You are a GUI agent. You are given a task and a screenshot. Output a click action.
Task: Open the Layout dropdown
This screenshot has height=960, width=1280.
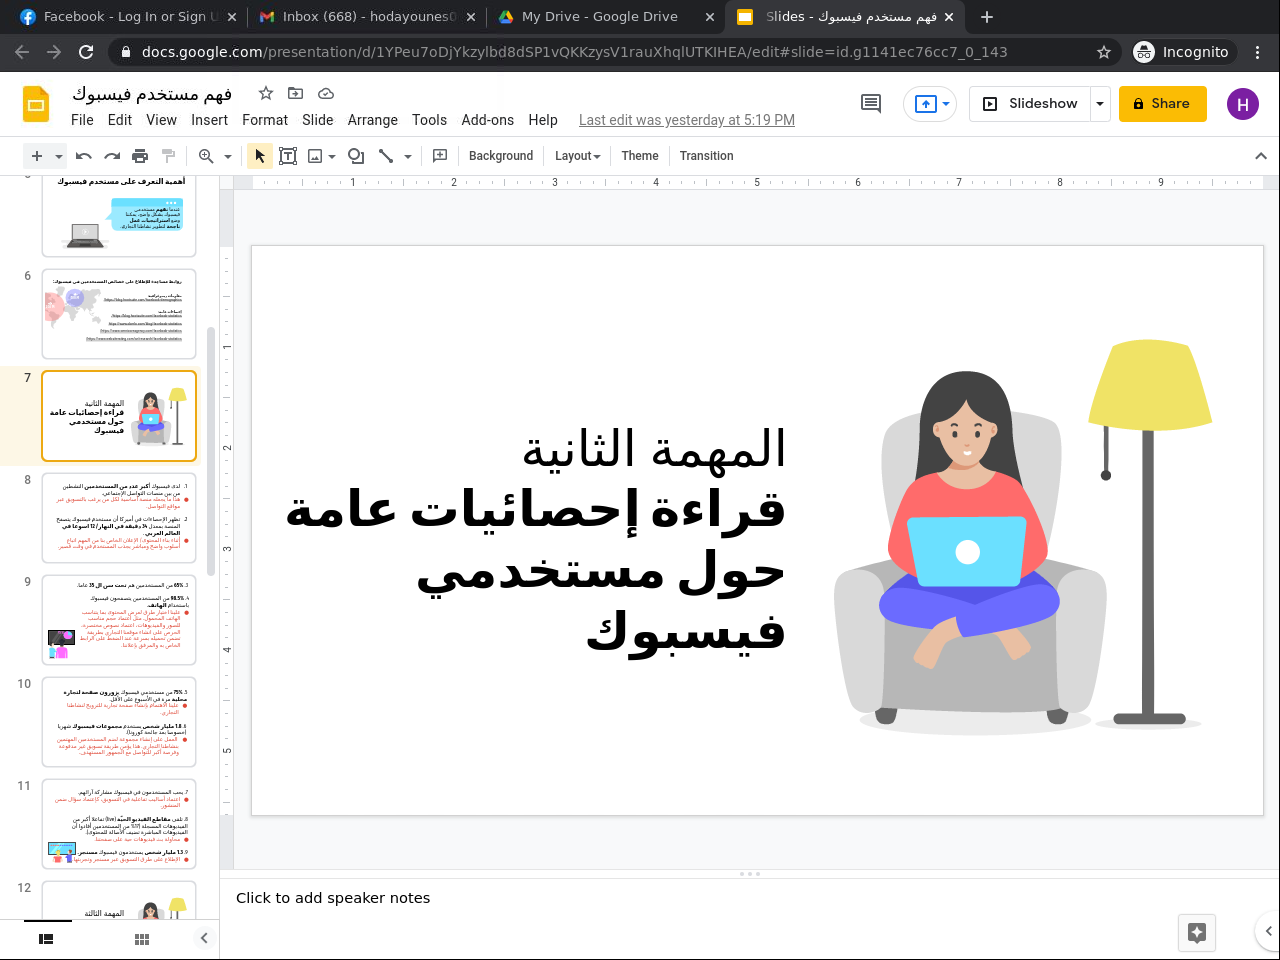pyautogui.click(x=578, y=156)
